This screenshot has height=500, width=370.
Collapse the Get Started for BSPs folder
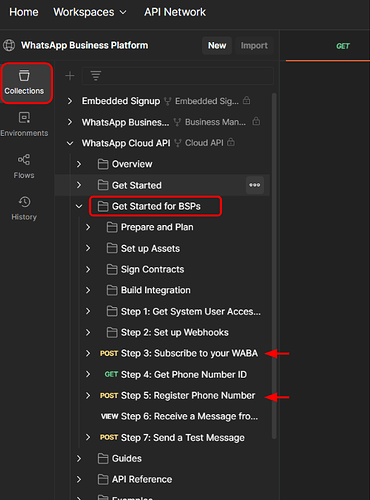(x=79, y=206)
